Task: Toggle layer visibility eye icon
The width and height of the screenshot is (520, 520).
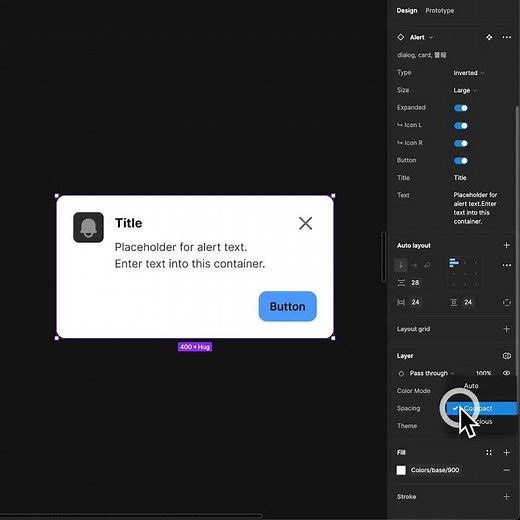Action: click(506, 373)
